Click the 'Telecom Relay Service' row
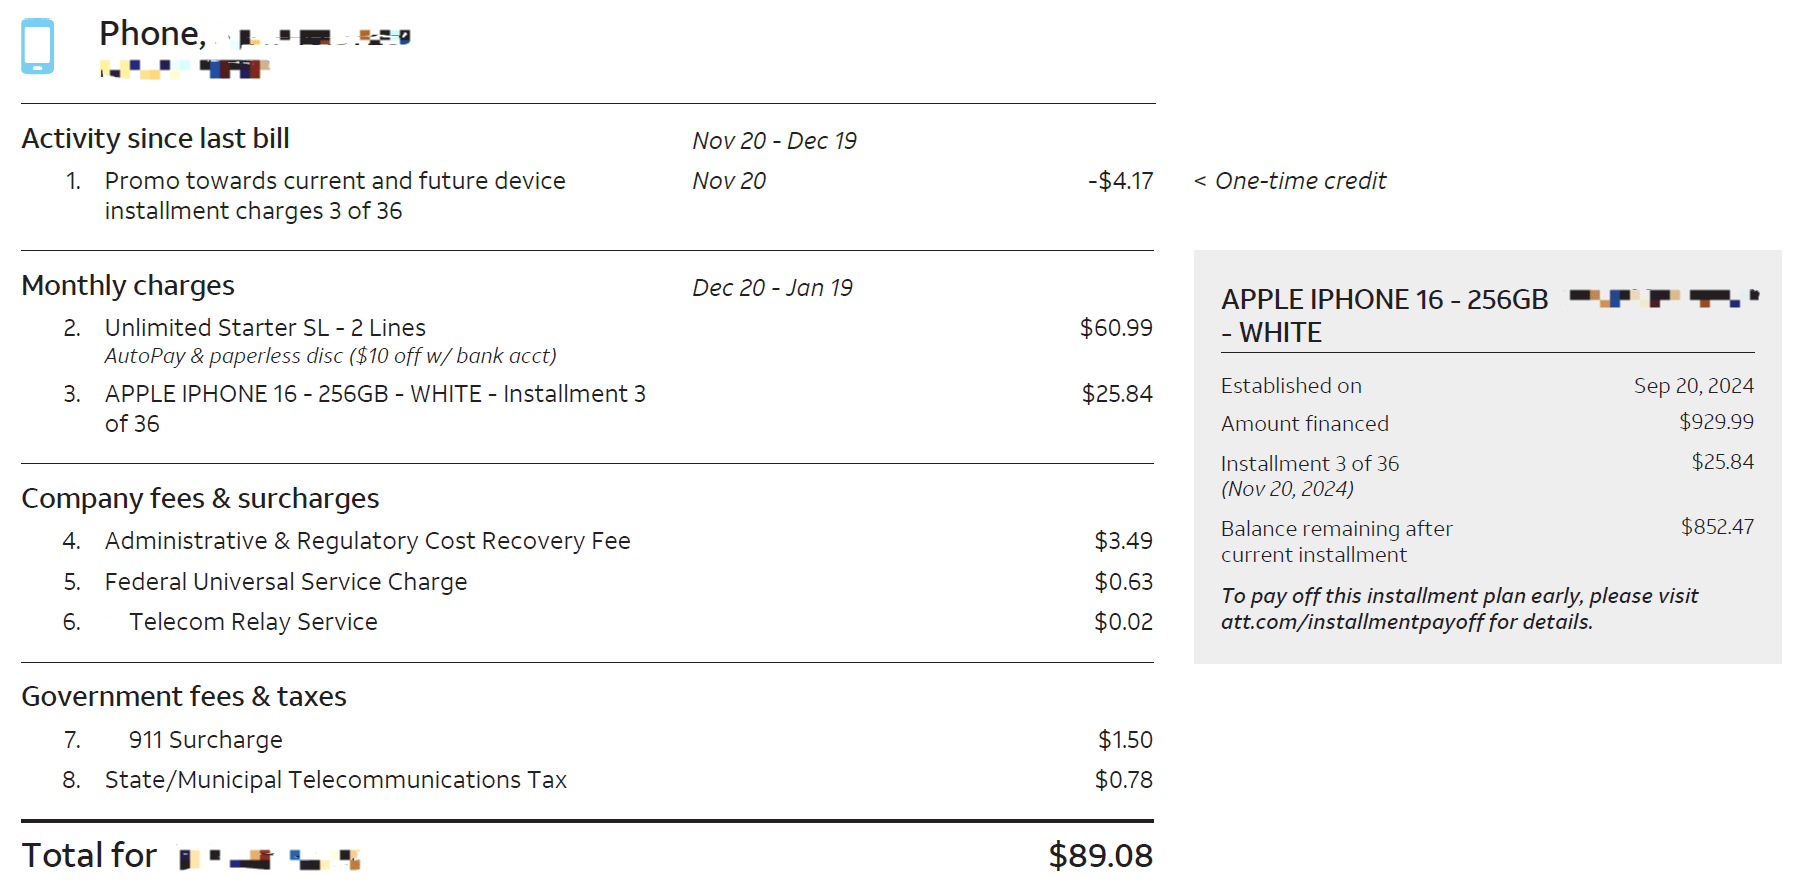The height and width of the screenshot is (894, 1799). (253, 622)
